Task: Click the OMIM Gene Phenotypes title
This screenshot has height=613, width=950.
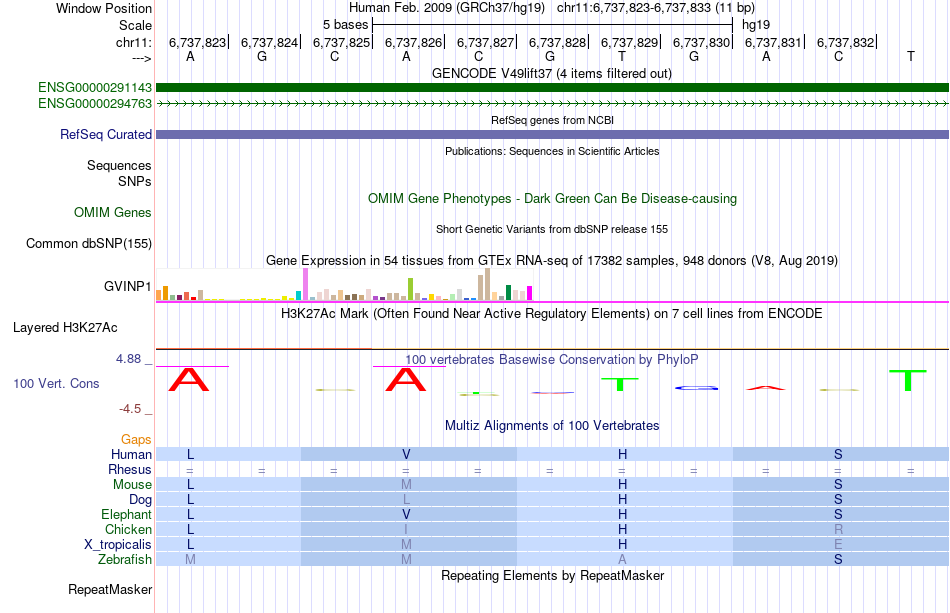Action: coord(552,199)
